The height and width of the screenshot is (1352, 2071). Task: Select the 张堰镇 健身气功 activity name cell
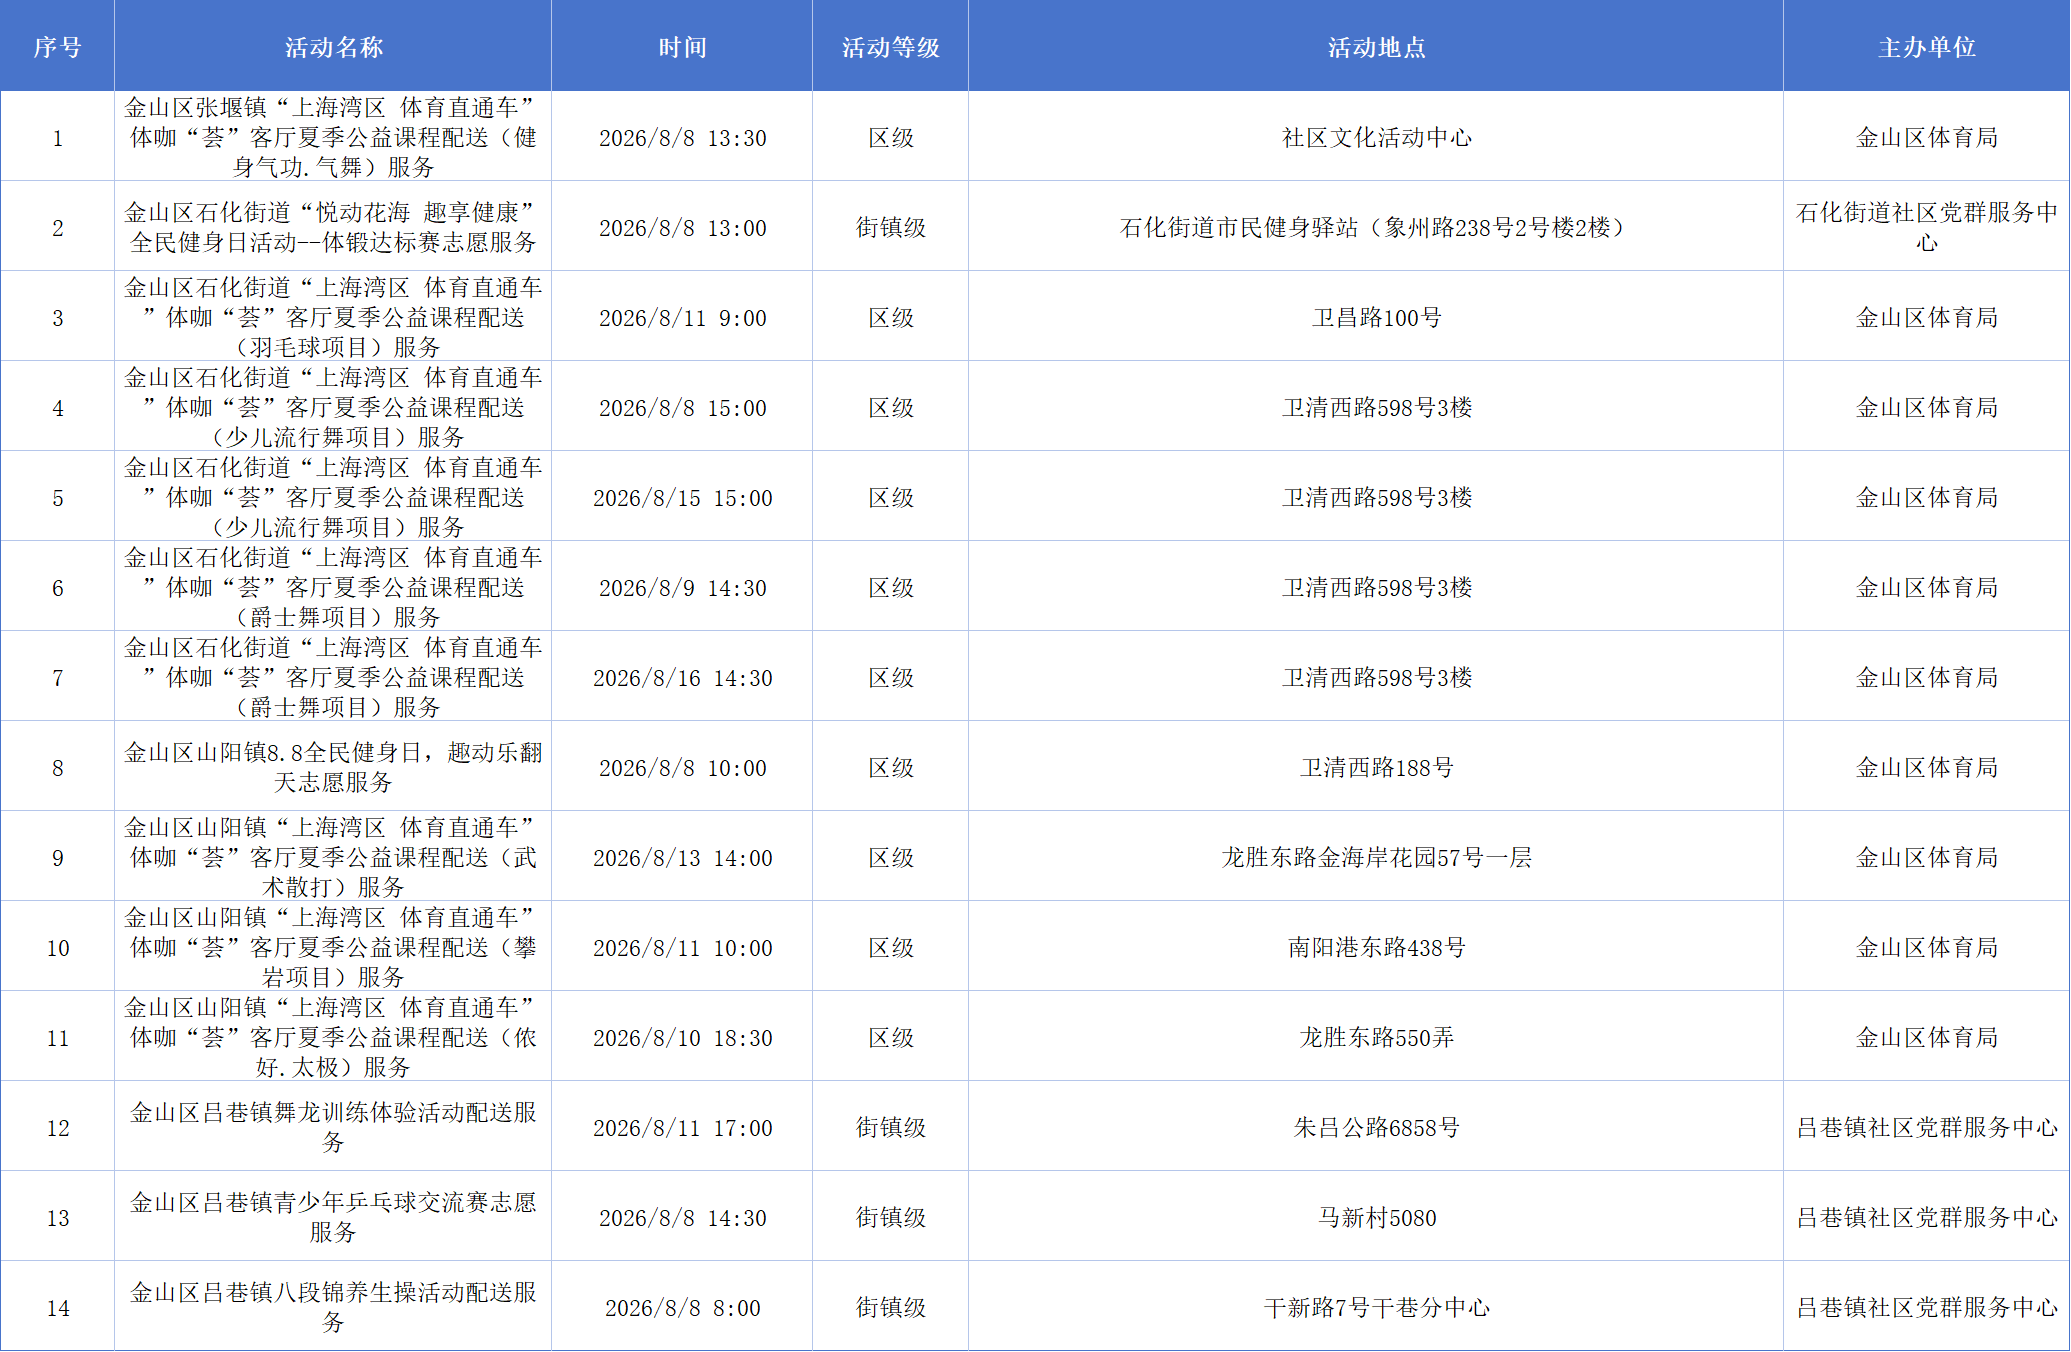[333, 137]
